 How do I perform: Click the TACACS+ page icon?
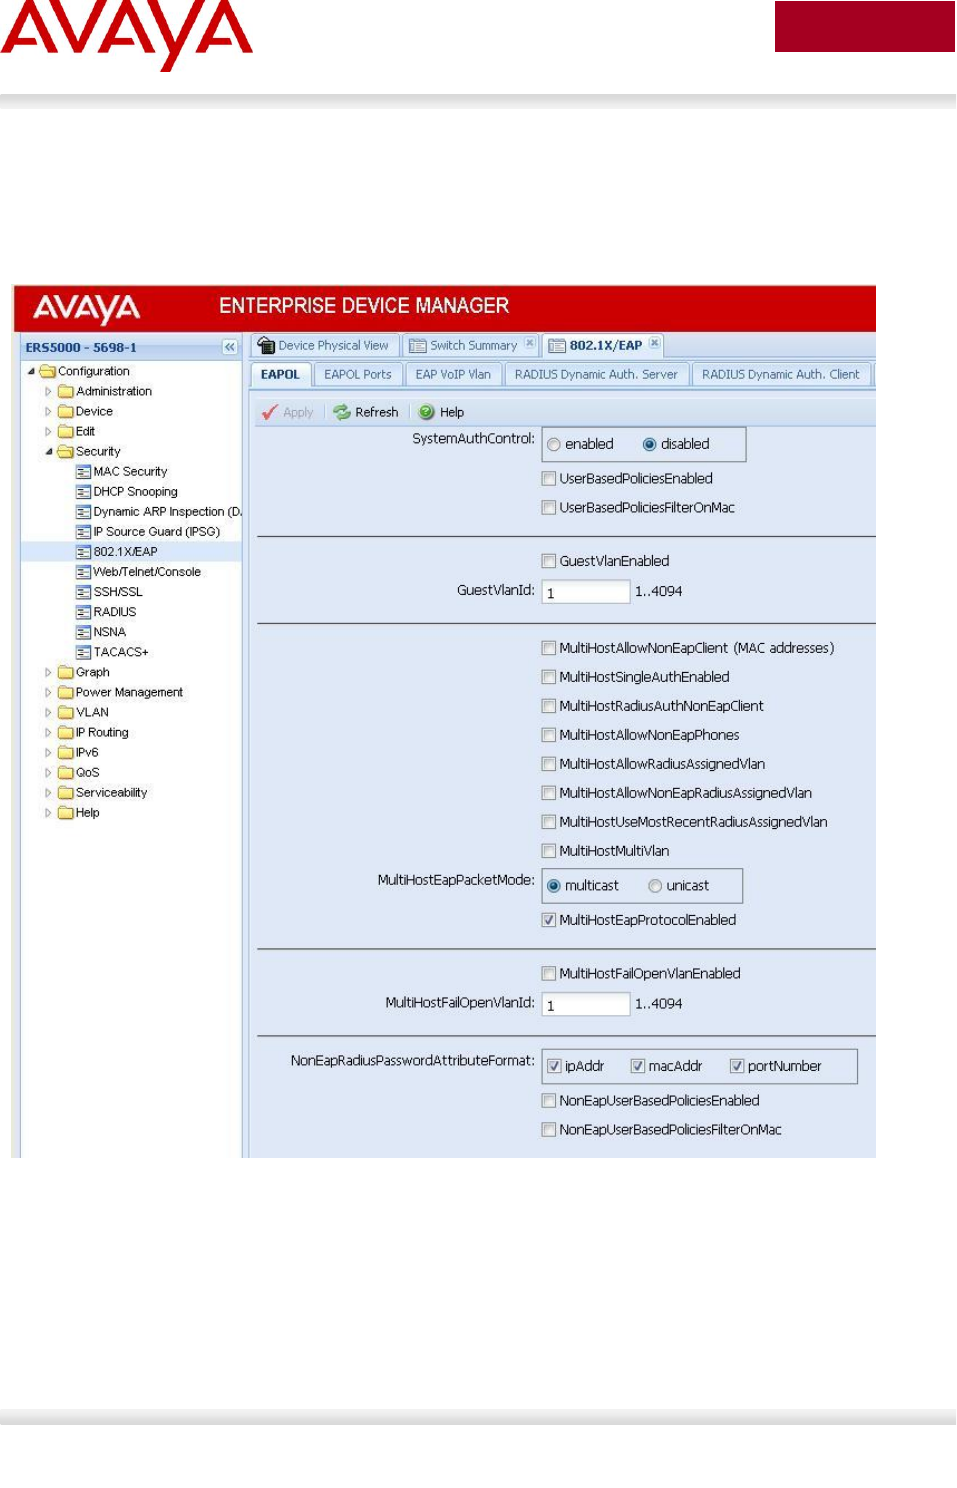(x=84, y=652)
